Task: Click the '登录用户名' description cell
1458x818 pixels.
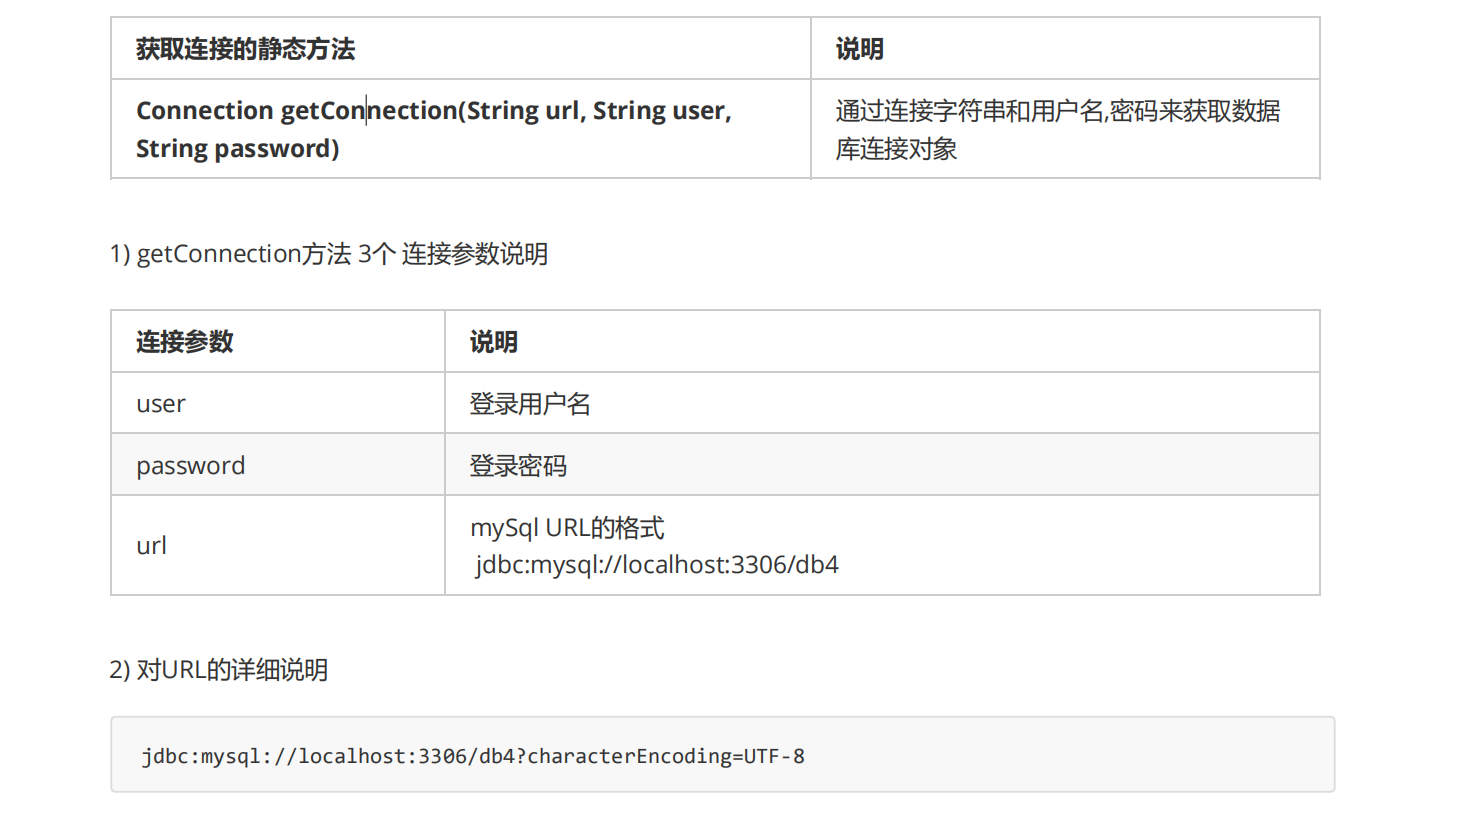Action: pos(530,404)
